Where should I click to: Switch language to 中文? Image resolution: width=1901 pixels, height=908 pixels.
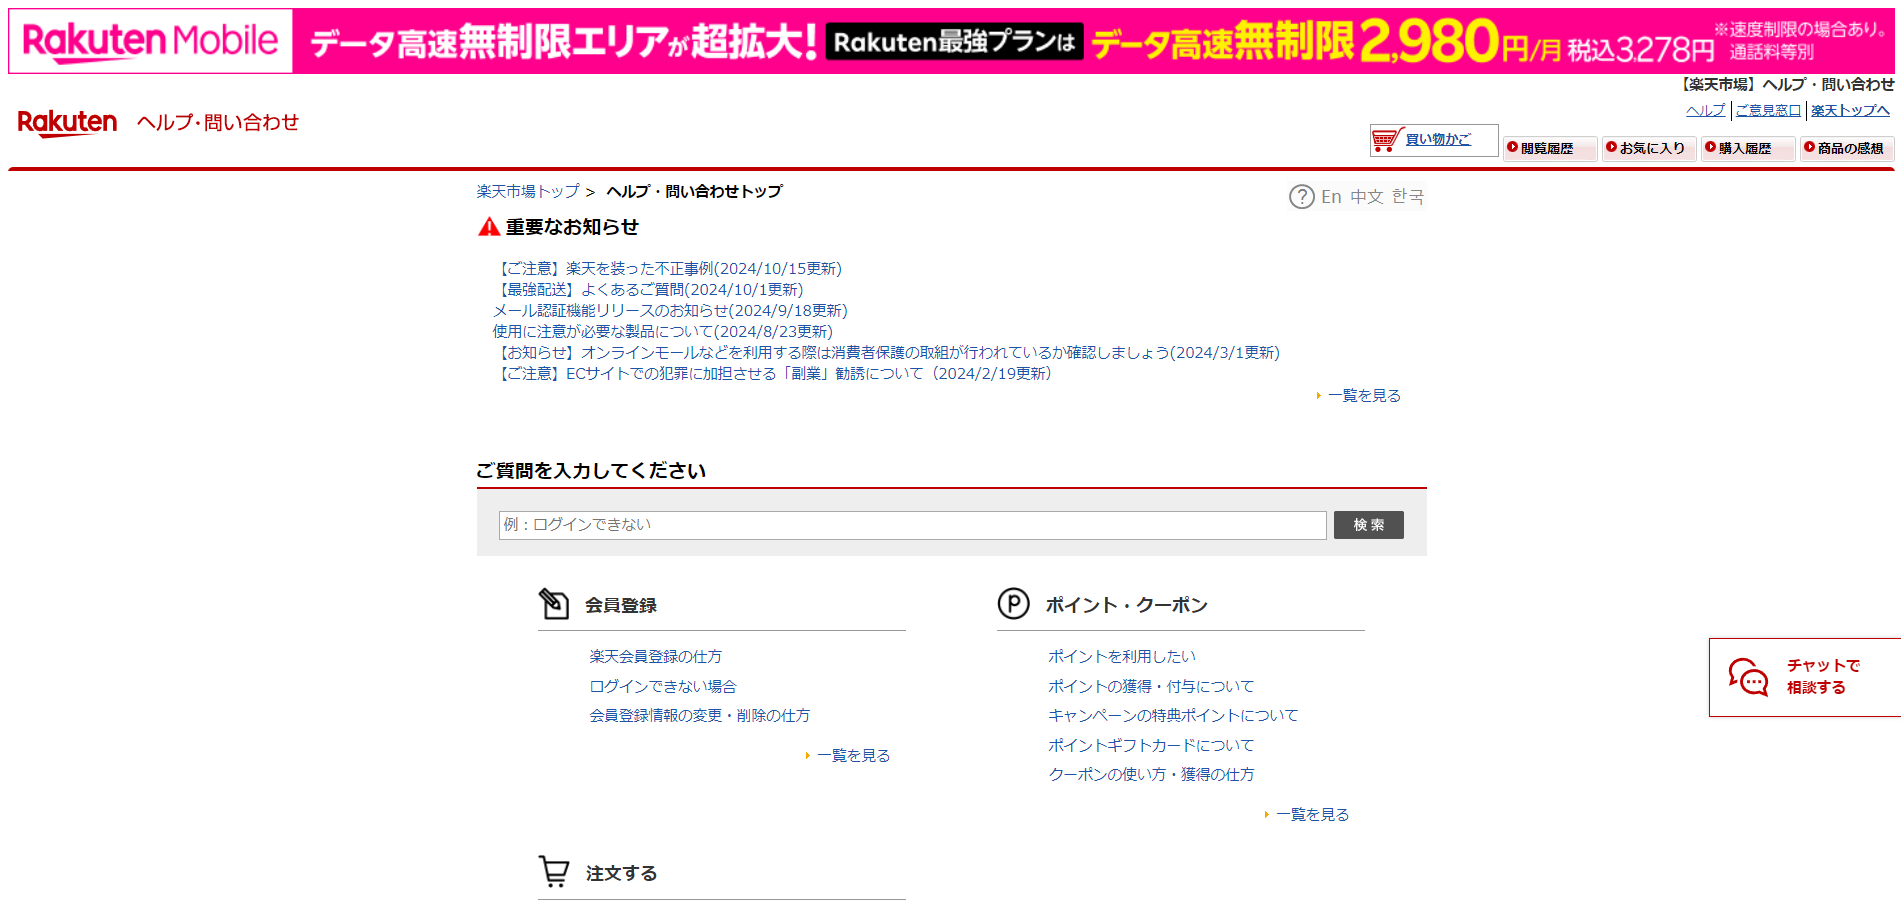tap(1366, 197)
